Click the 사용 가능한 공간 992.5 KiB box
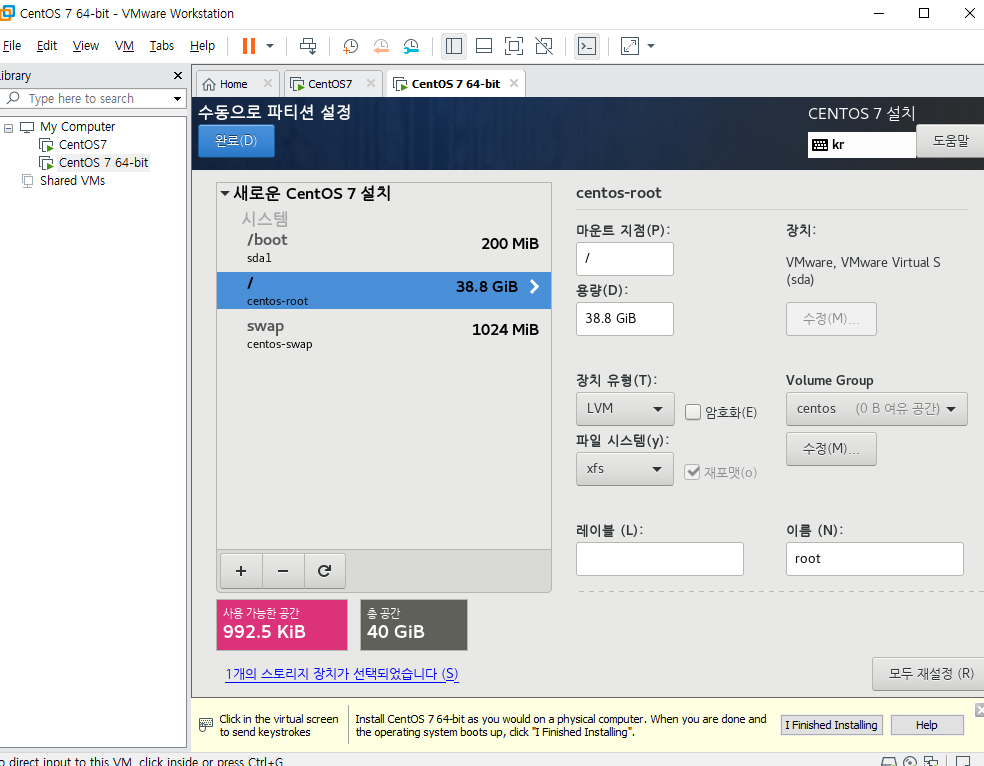 coord(282,625)
